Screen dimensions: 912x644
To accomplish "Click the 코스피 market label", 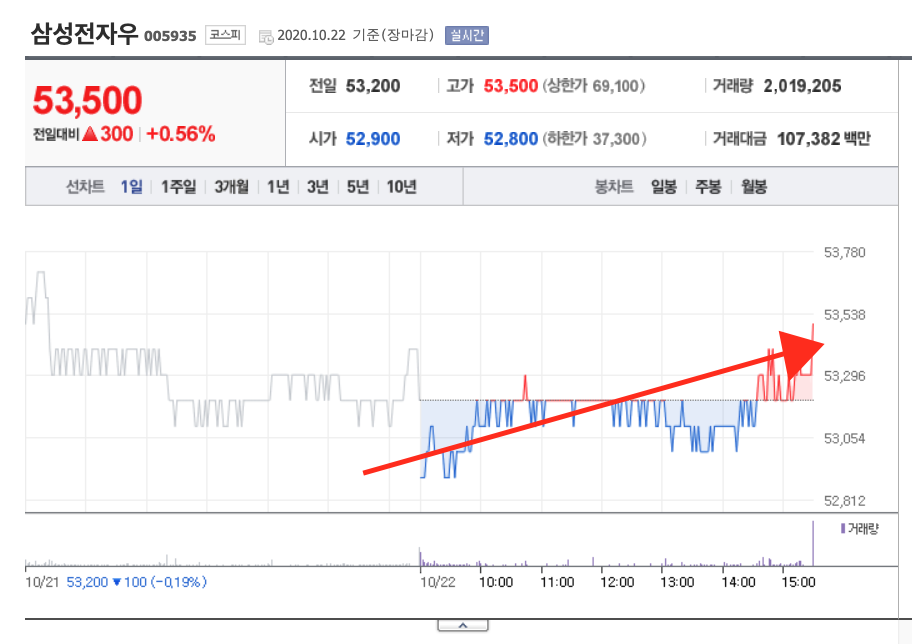I will click(225, 35).
